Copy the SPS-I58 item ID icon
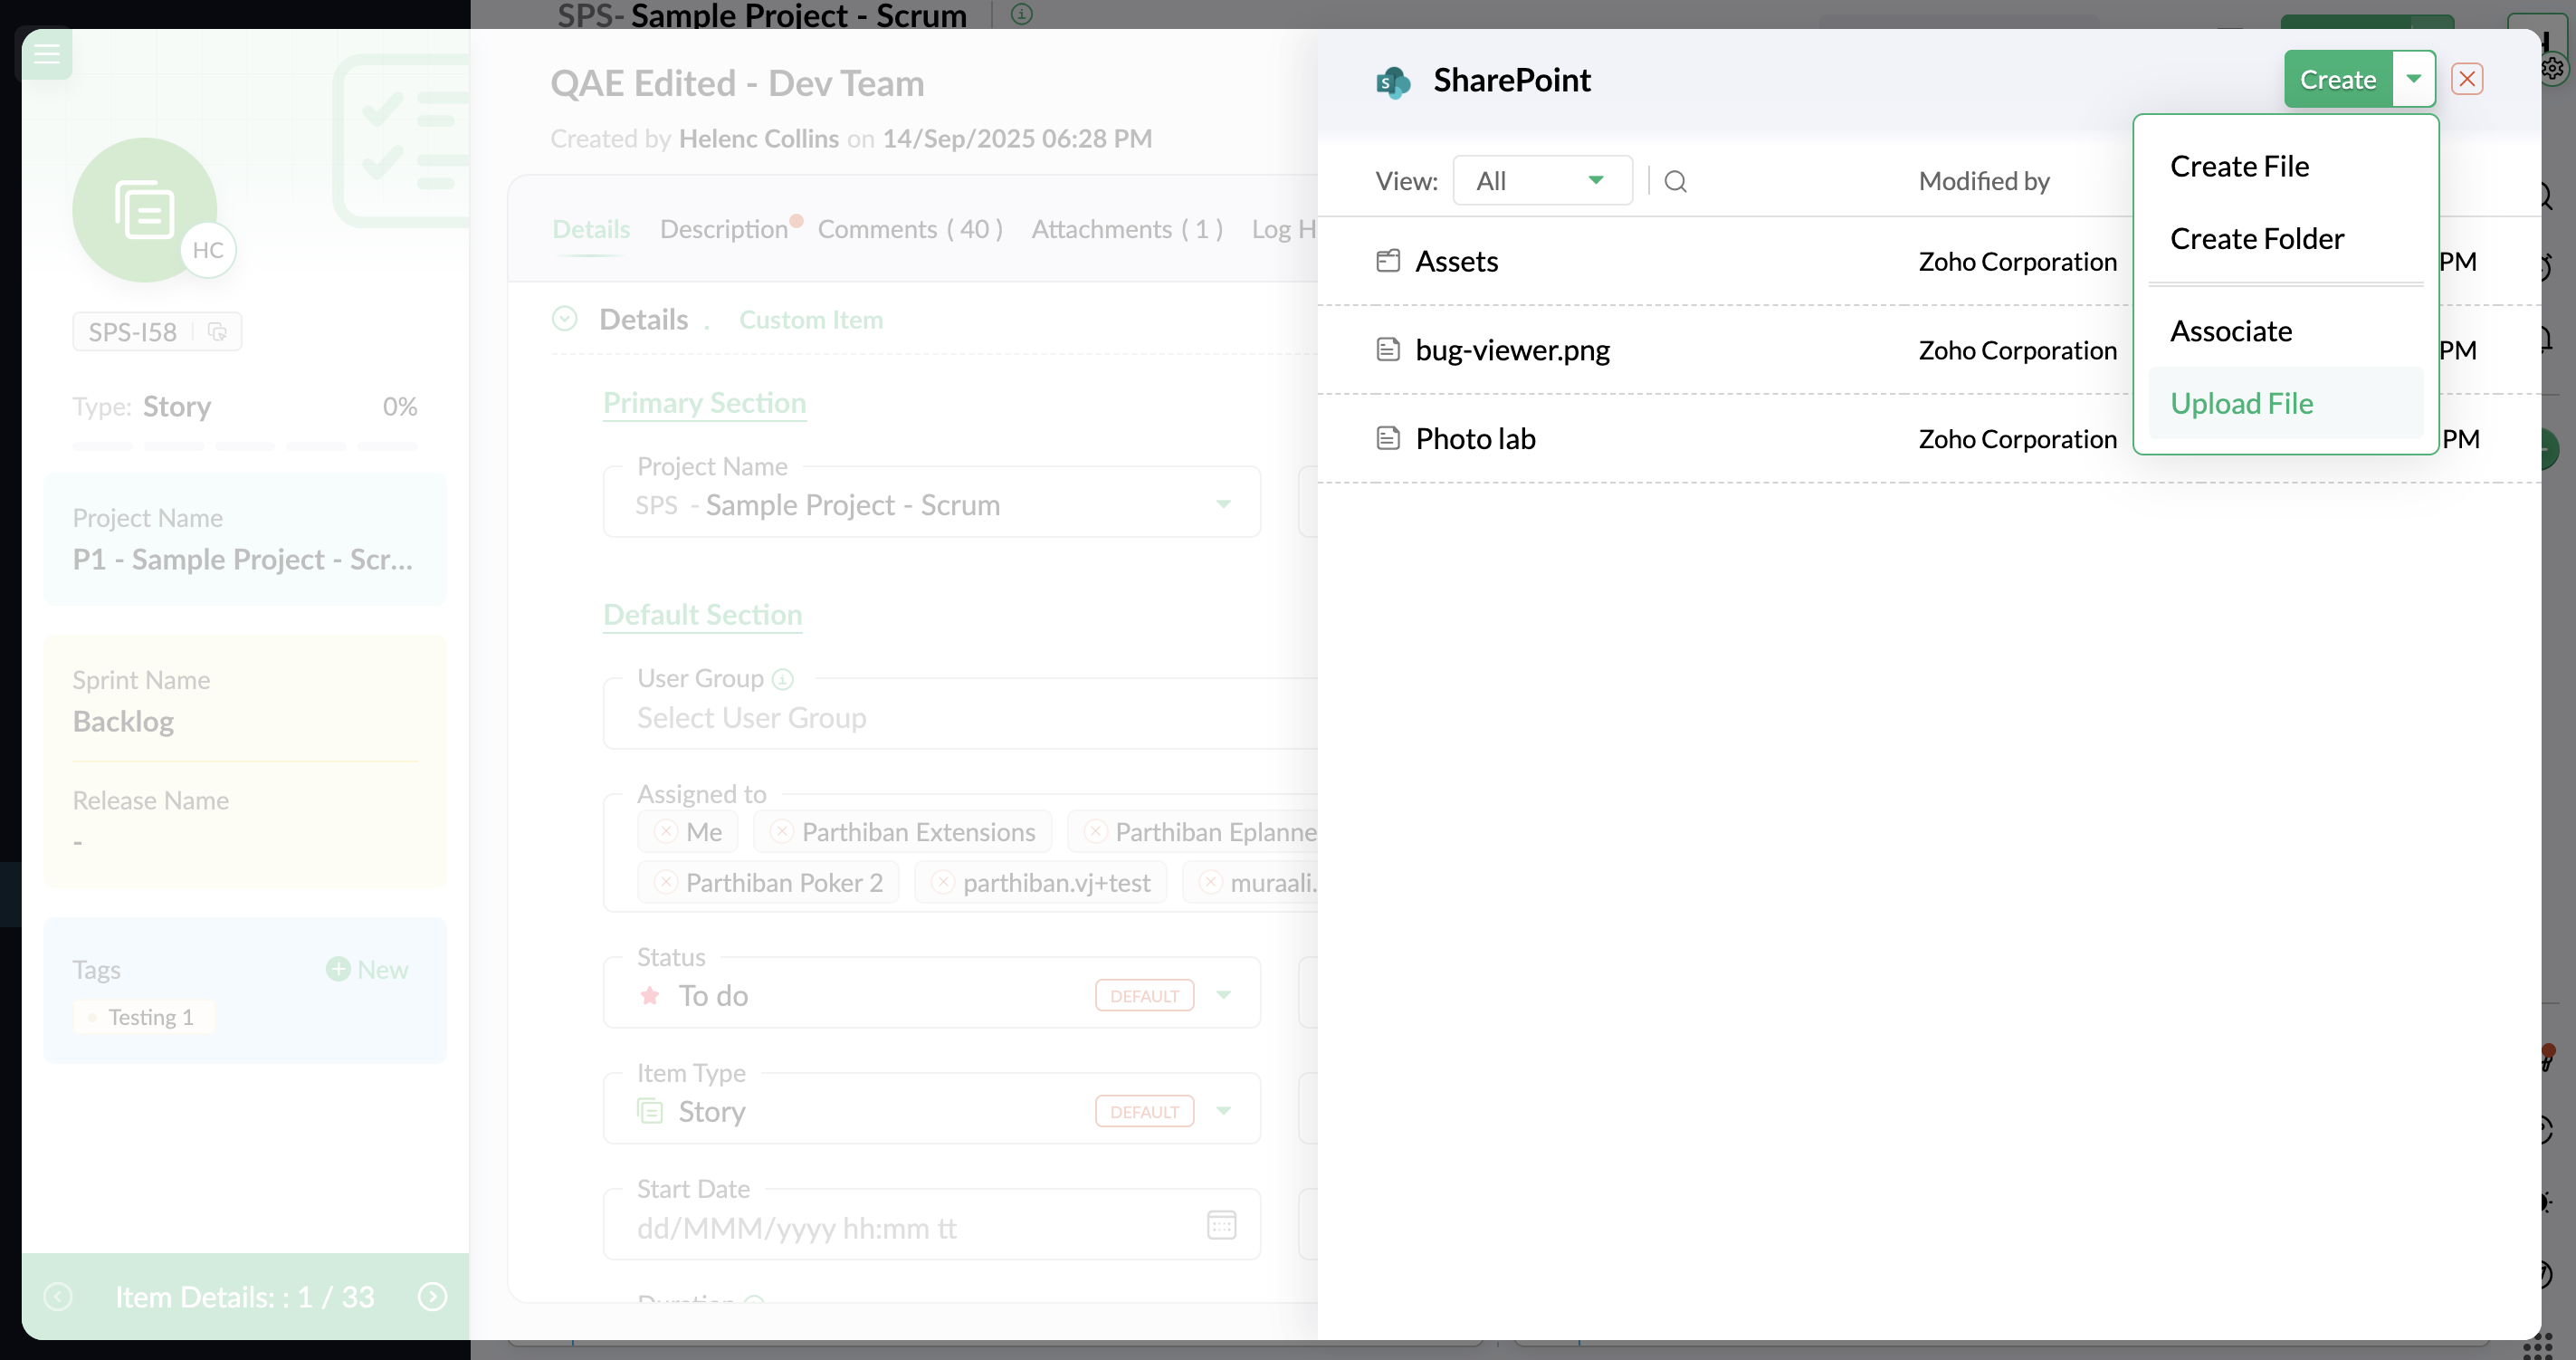This screenshot has width=2576, height=1360. point(217,331)
